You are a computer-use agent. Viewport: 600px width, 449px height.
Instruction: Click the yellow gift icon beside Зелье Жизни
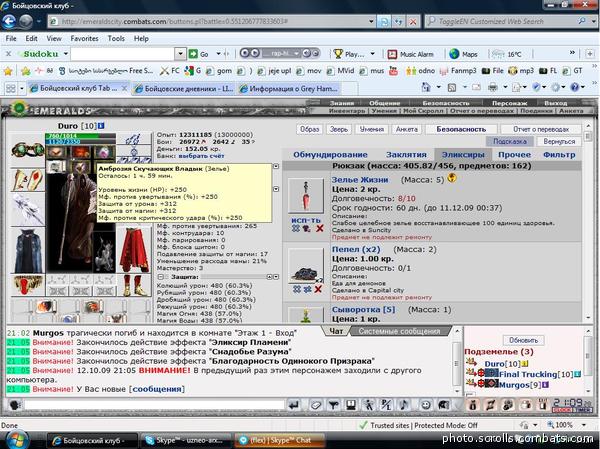point(452,177)
